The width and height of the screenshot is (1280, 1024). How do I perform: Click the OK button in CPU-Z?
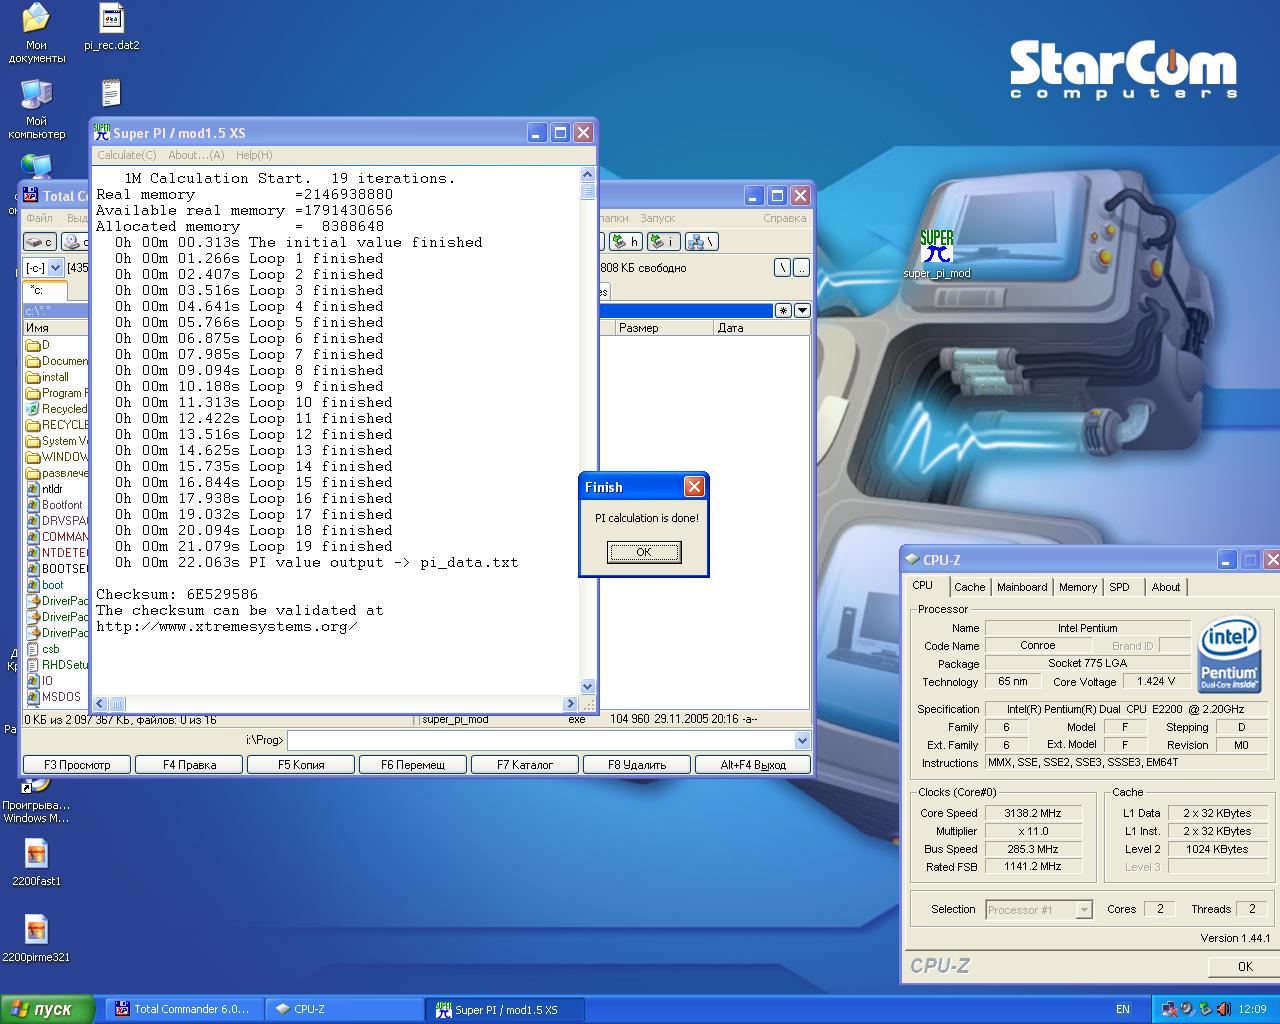1245,966
